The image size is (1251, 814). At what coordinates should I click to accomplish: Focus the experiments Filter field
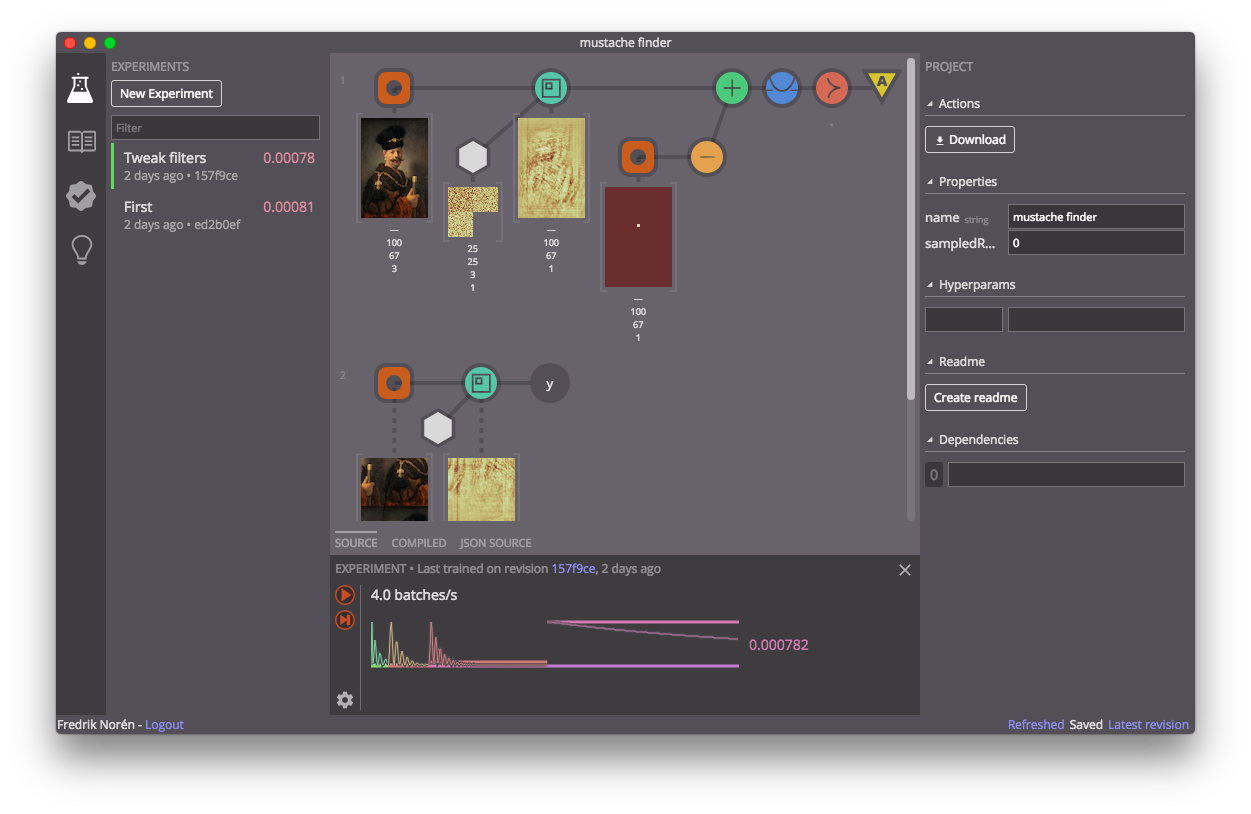(216, 128)
